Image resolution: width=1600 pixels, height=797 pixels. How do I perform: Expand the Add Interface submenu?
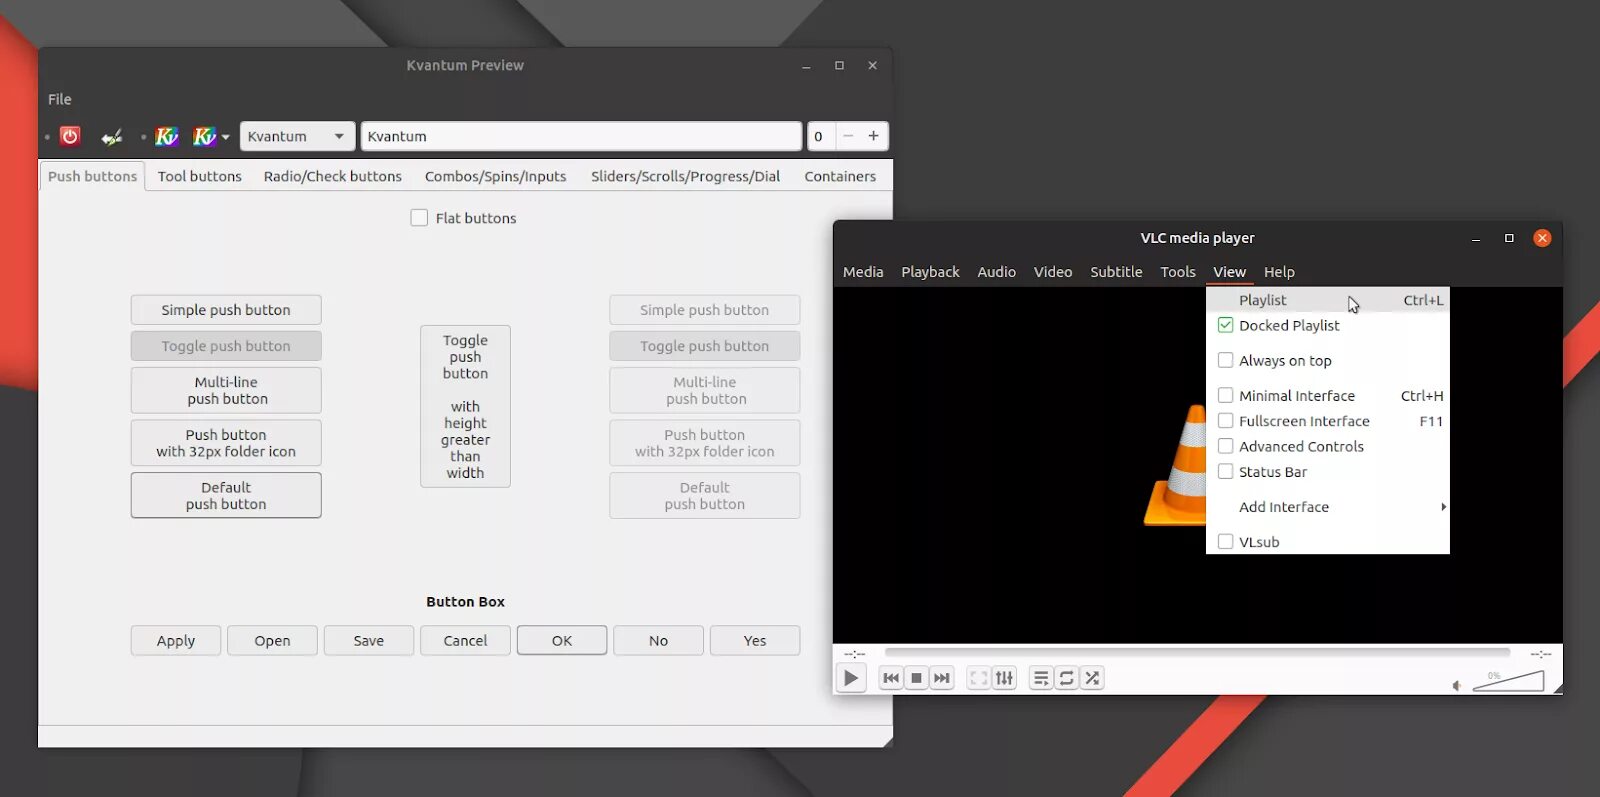(x=1327, y=507)
